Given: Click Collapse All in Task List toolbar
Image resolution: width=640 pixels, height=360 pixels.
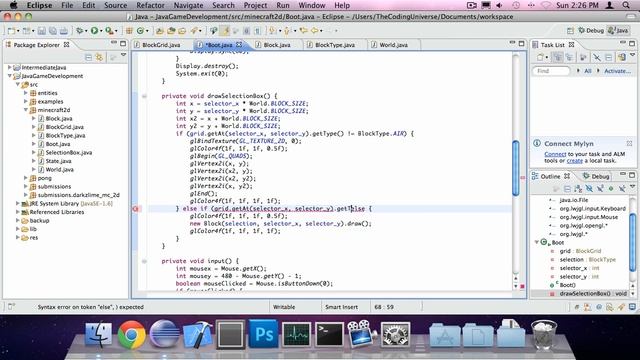Looking at the screenshot, I should 609,58.
